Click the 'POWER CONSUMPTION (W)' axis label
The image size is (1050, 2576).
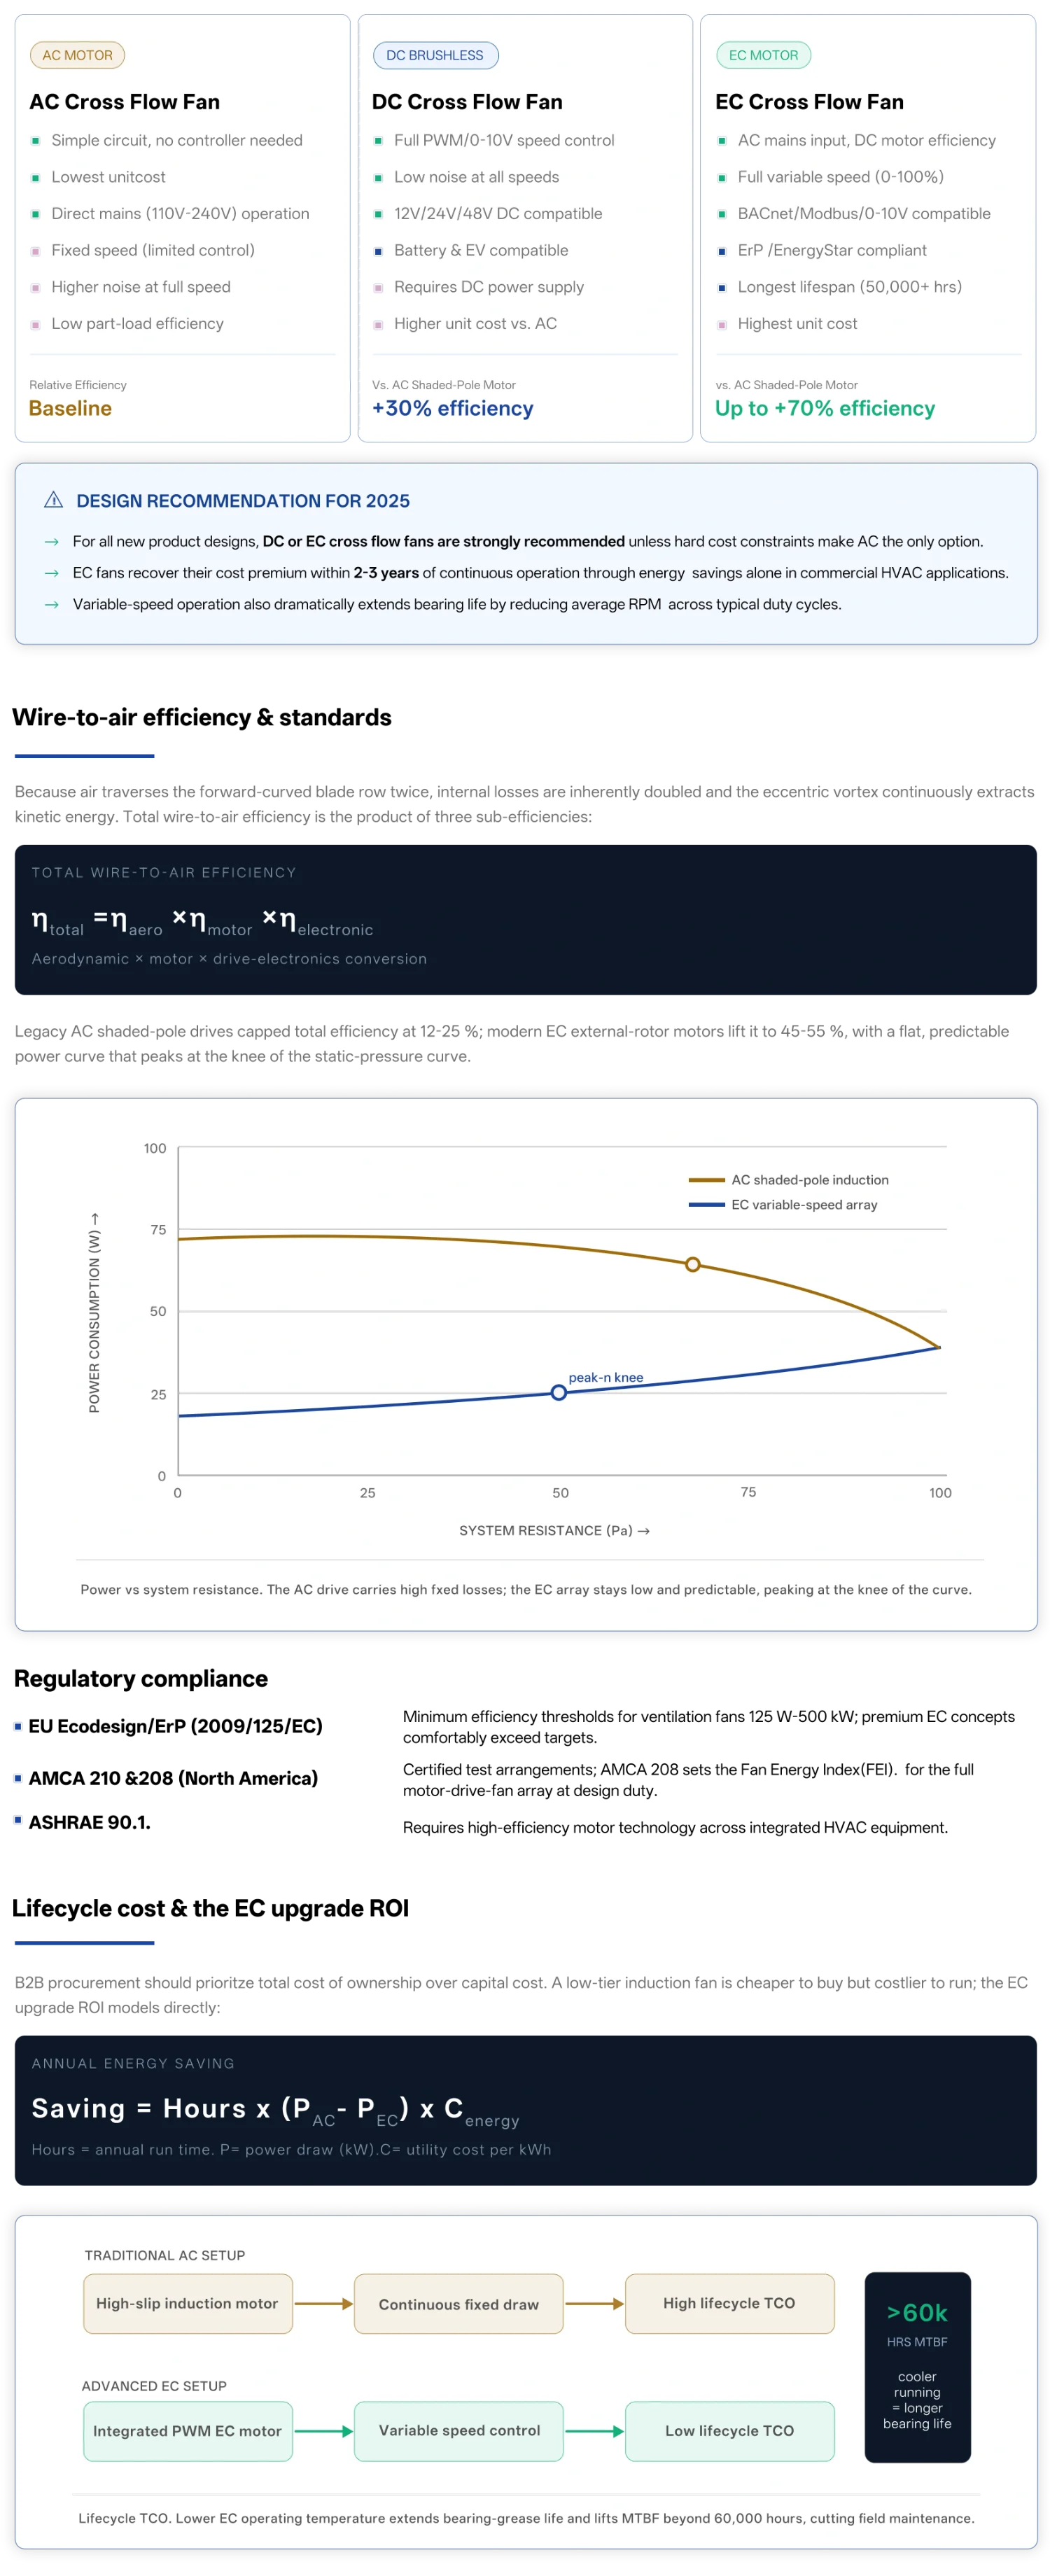(94, 1313)
